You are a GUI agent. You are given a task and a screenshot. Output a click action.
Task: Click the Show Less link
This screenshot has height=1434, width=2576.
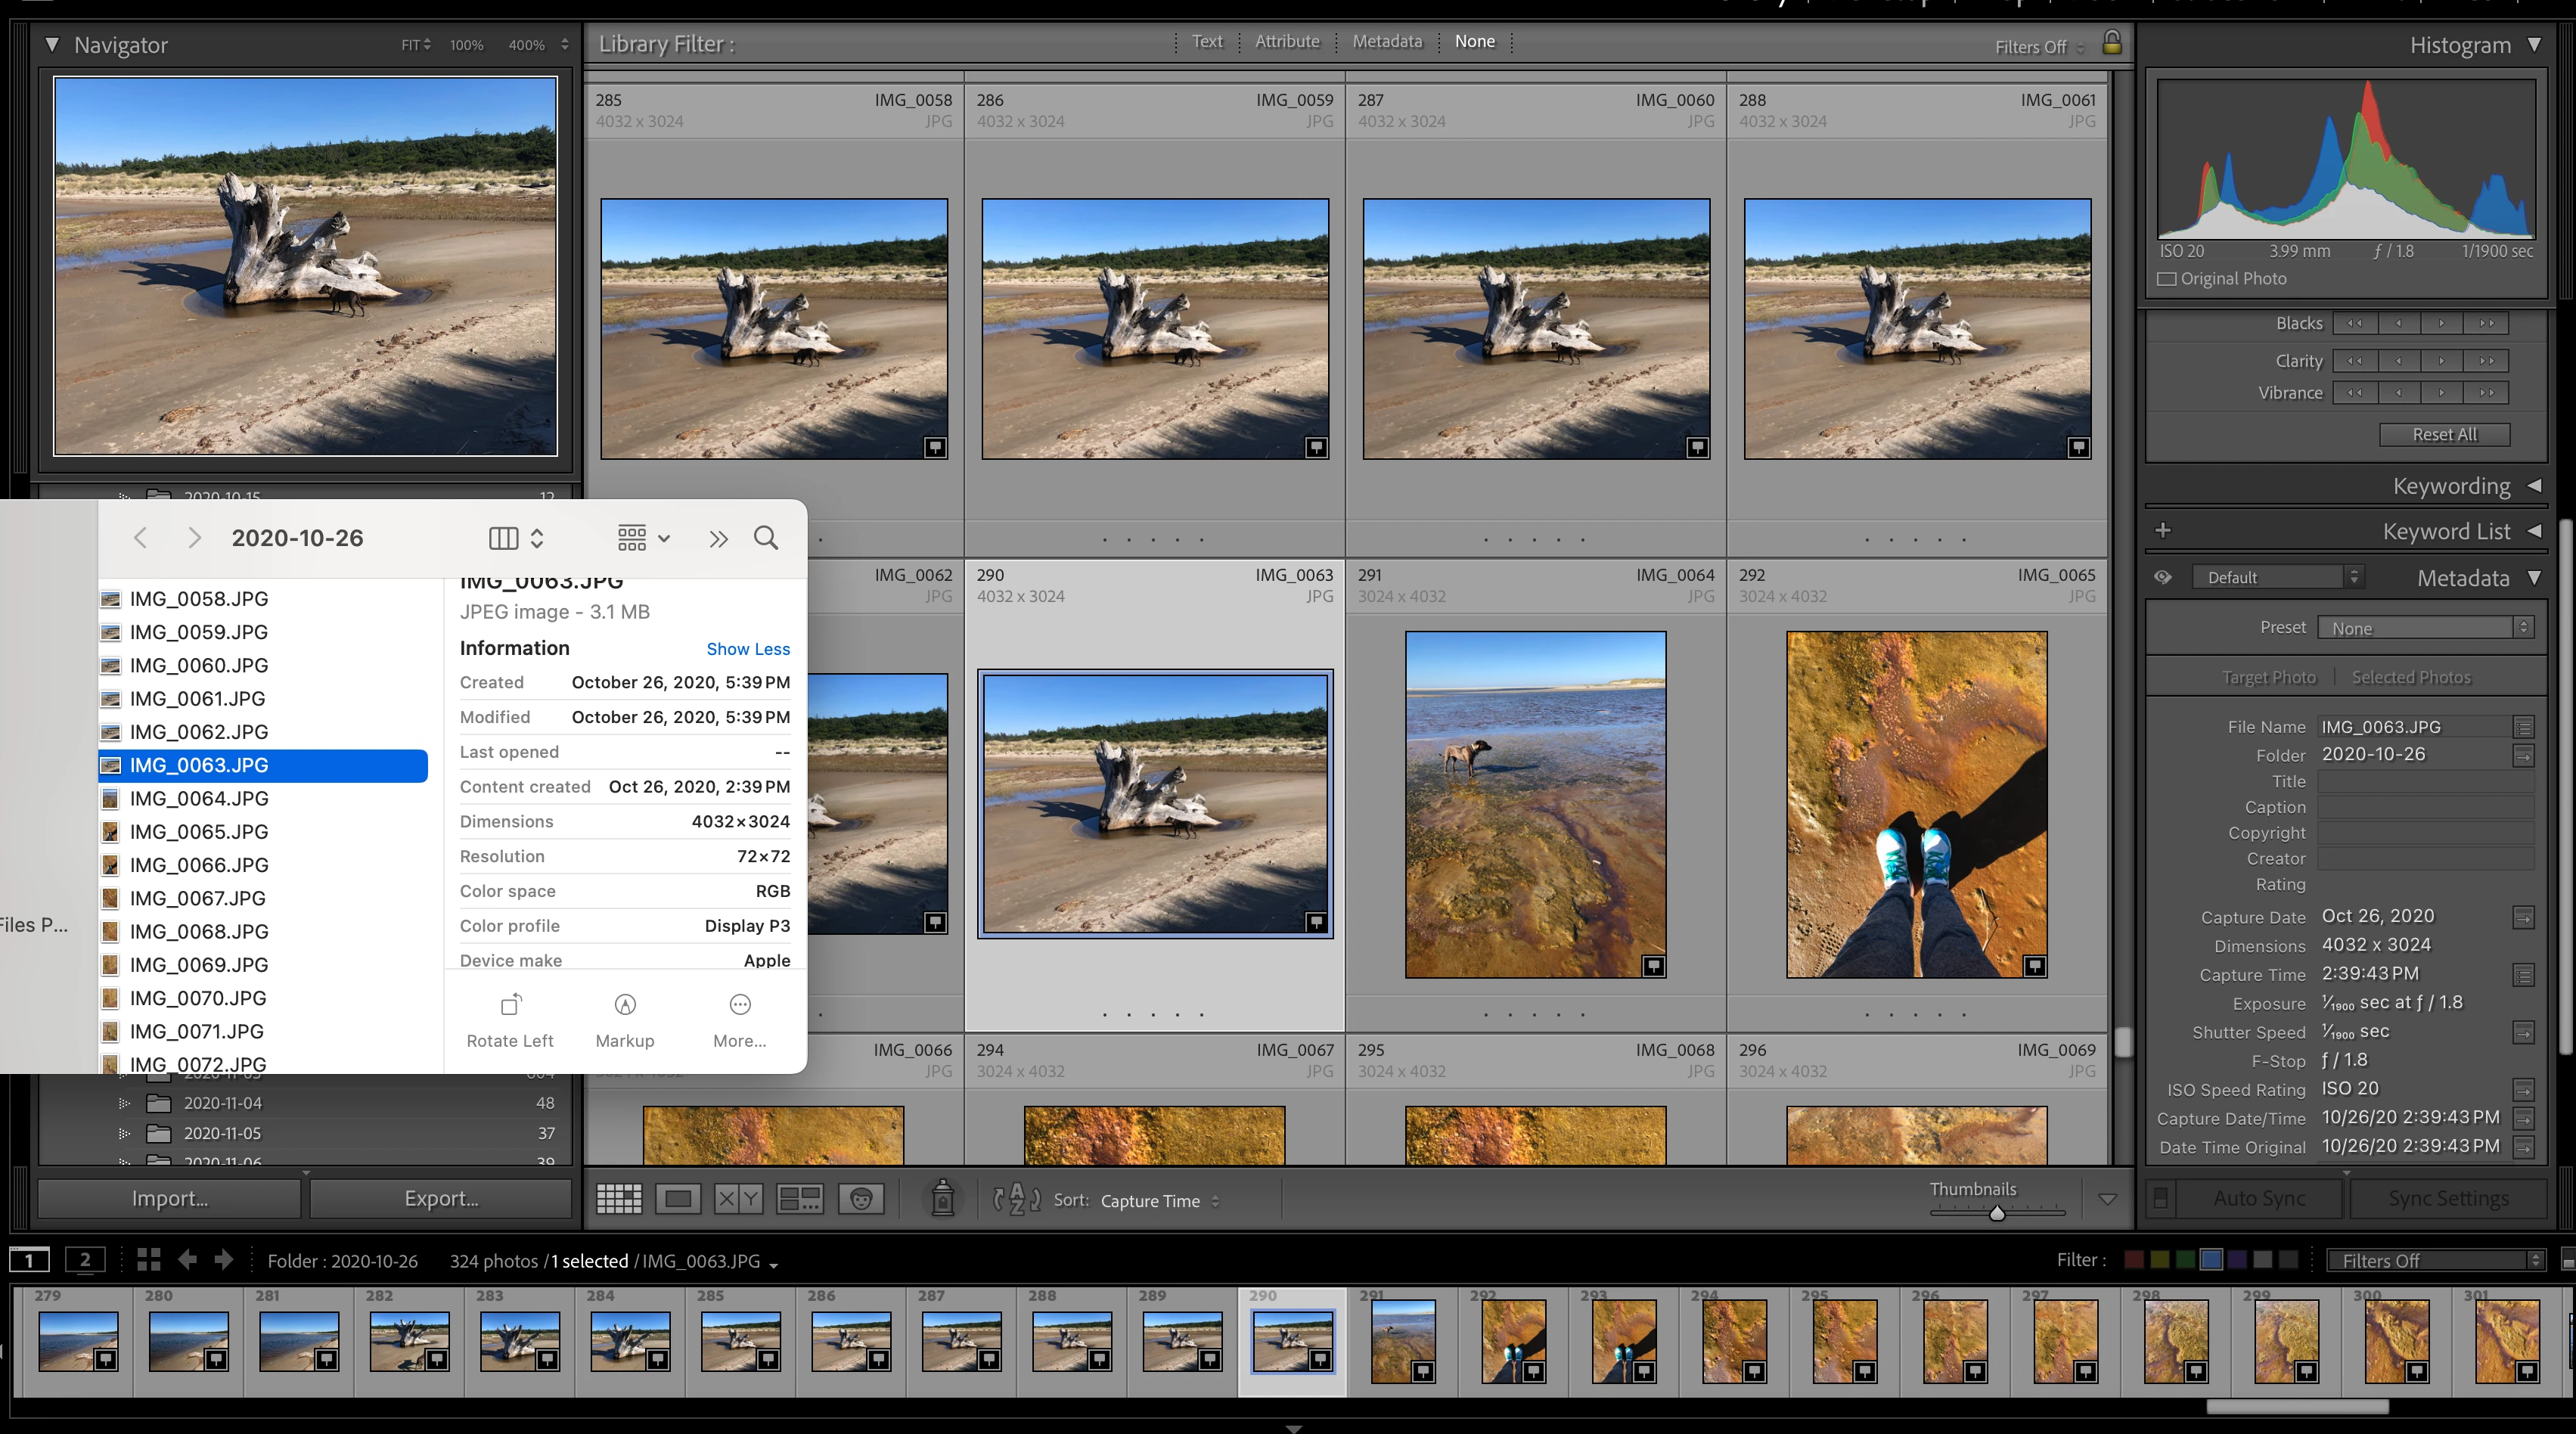click(x=747, y=649)
